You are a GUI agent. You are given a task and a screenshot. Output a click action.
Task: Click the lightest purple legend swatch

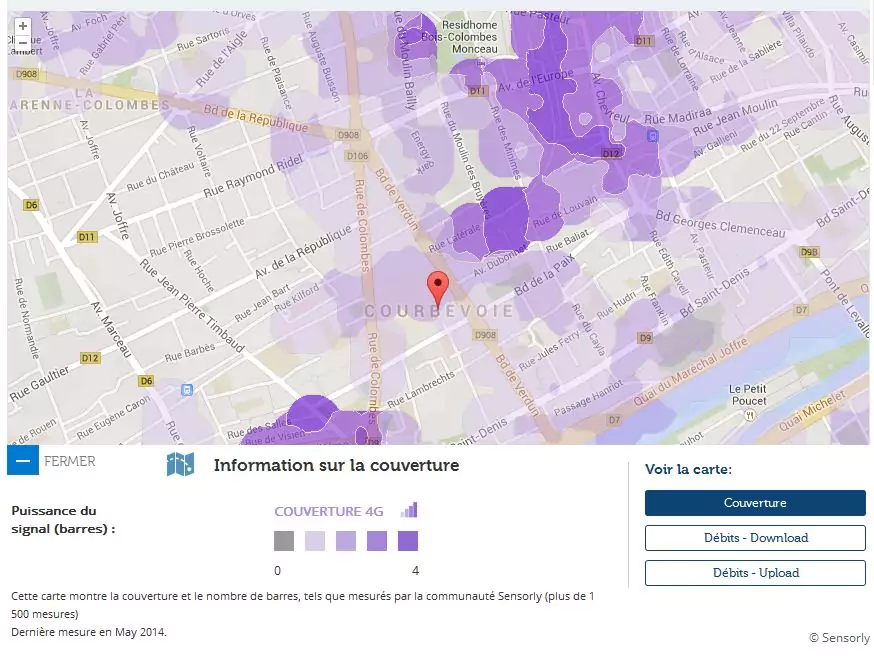tap(315, 541)
